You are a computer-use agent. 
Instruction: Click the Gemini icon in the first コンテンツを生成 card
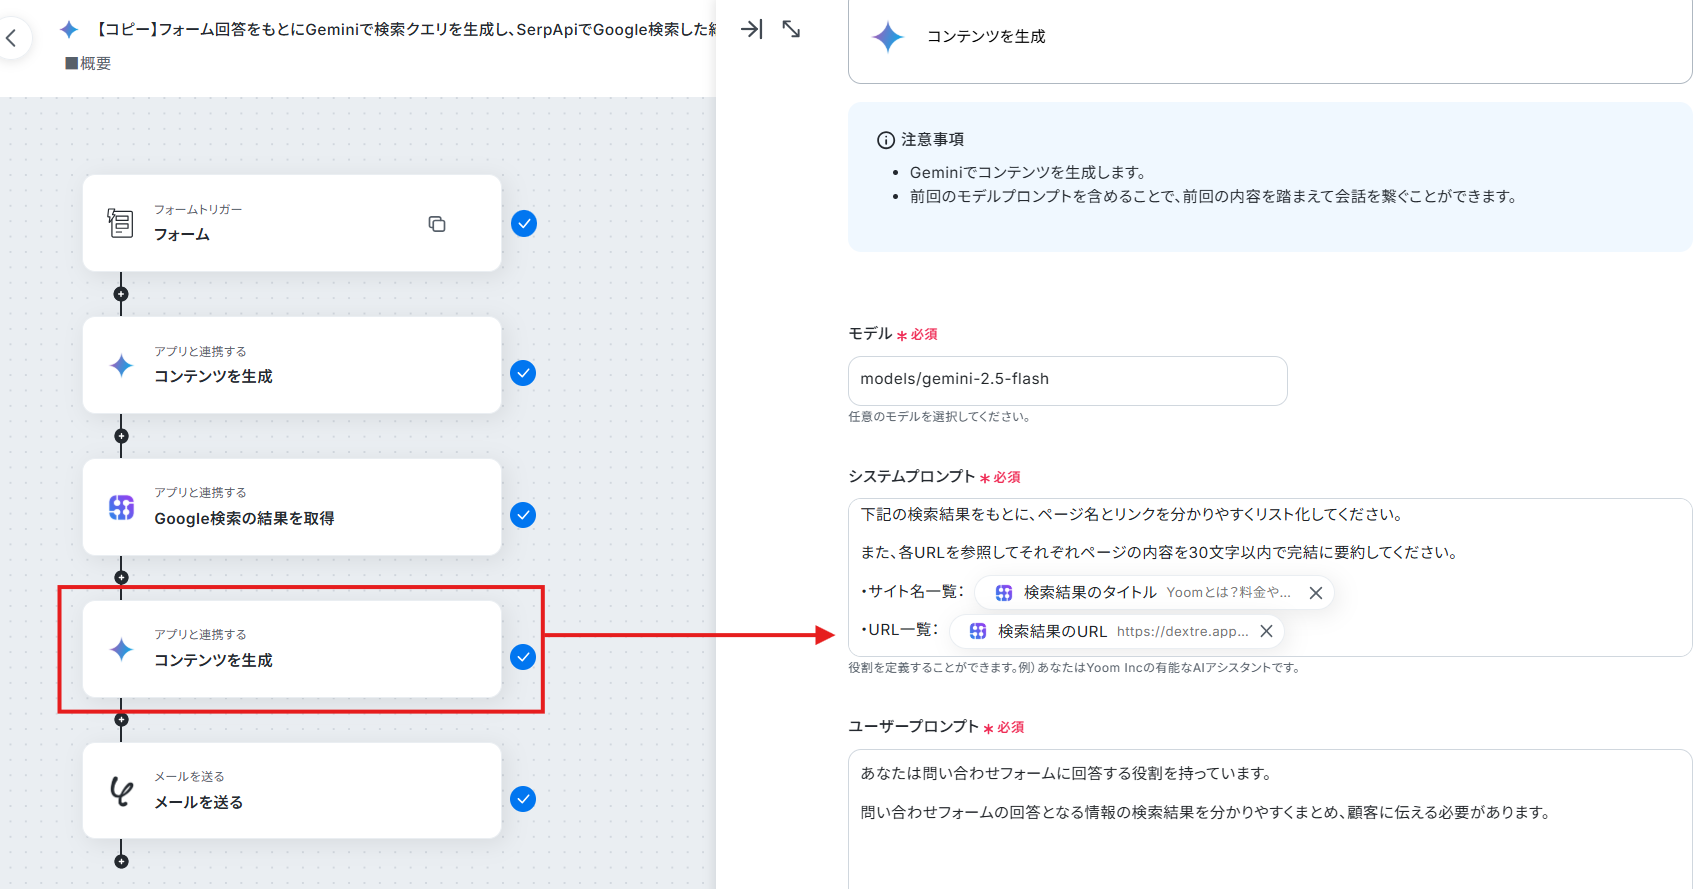121,365
